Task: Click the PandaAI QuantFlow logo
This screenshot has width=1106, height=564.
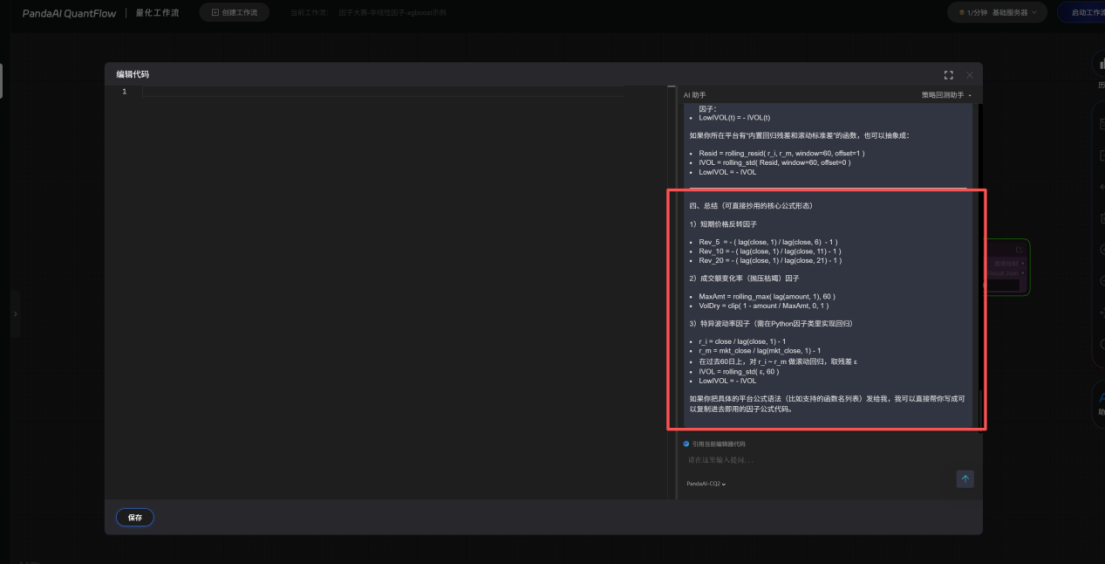Action: (x=64, y=13)
